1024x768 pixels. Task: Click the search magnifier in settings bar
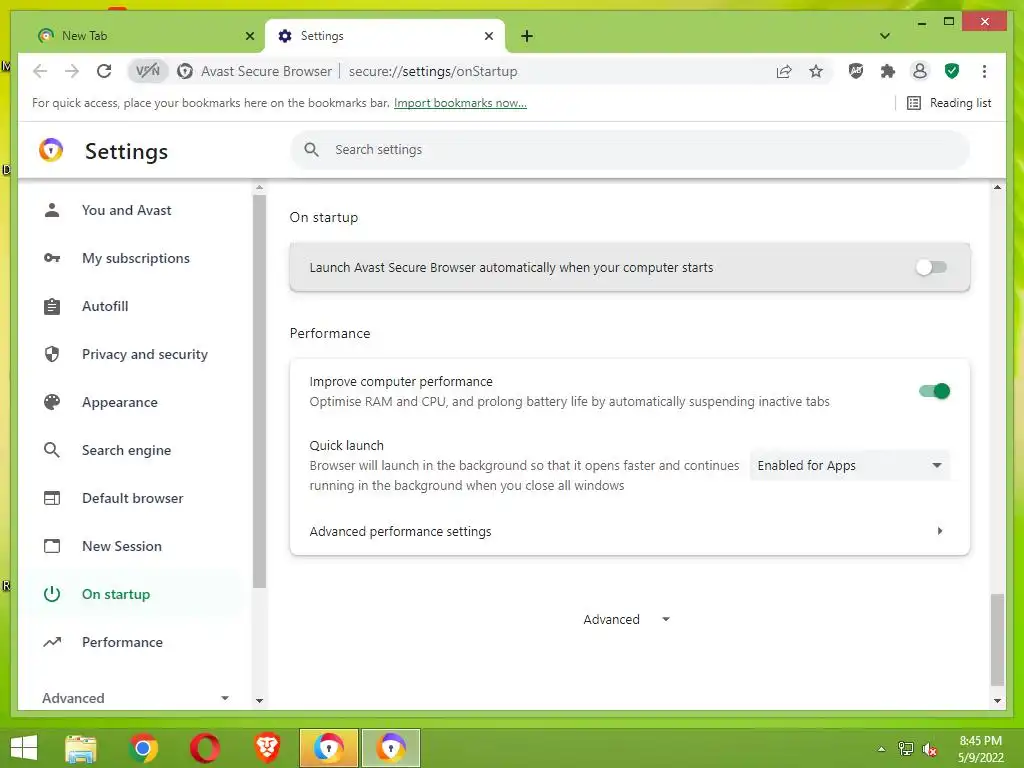coord(312,150)
